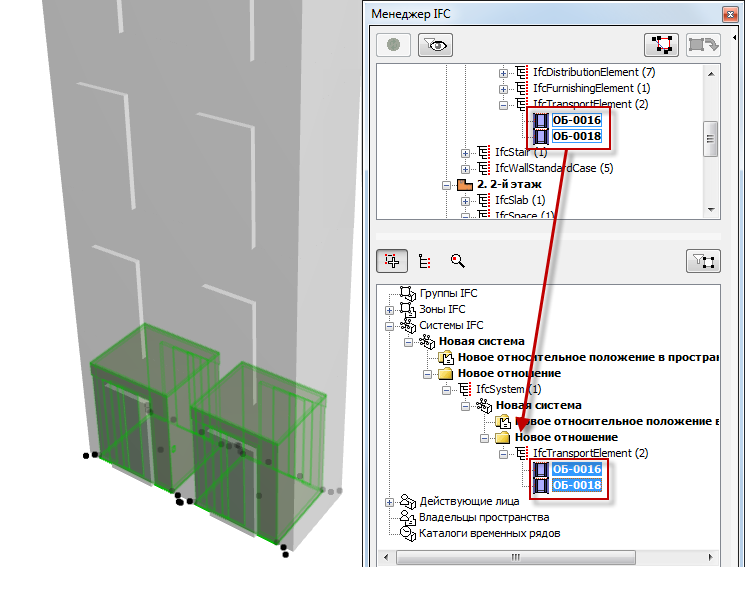Collapse the upper Новое отношение folder
The width and height of the screenshot is (750, 614).
pos(427,374)
